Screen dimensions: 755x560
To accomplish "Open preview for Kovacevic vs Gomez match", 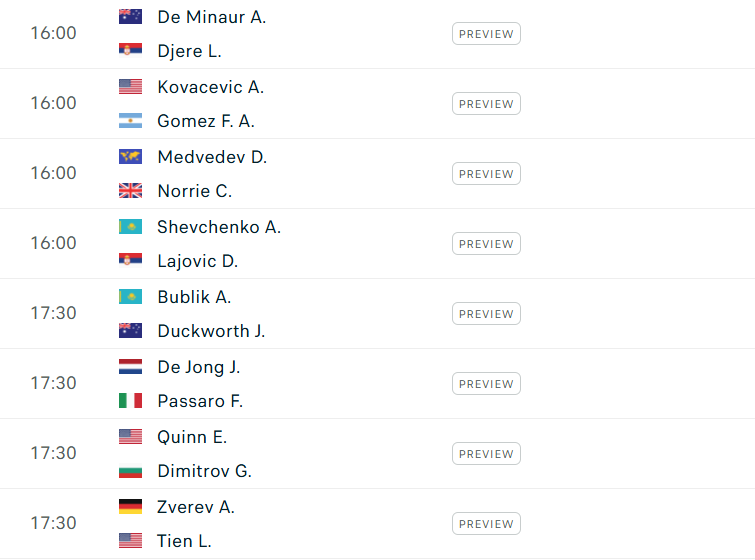I will click(x=486, y=104).
